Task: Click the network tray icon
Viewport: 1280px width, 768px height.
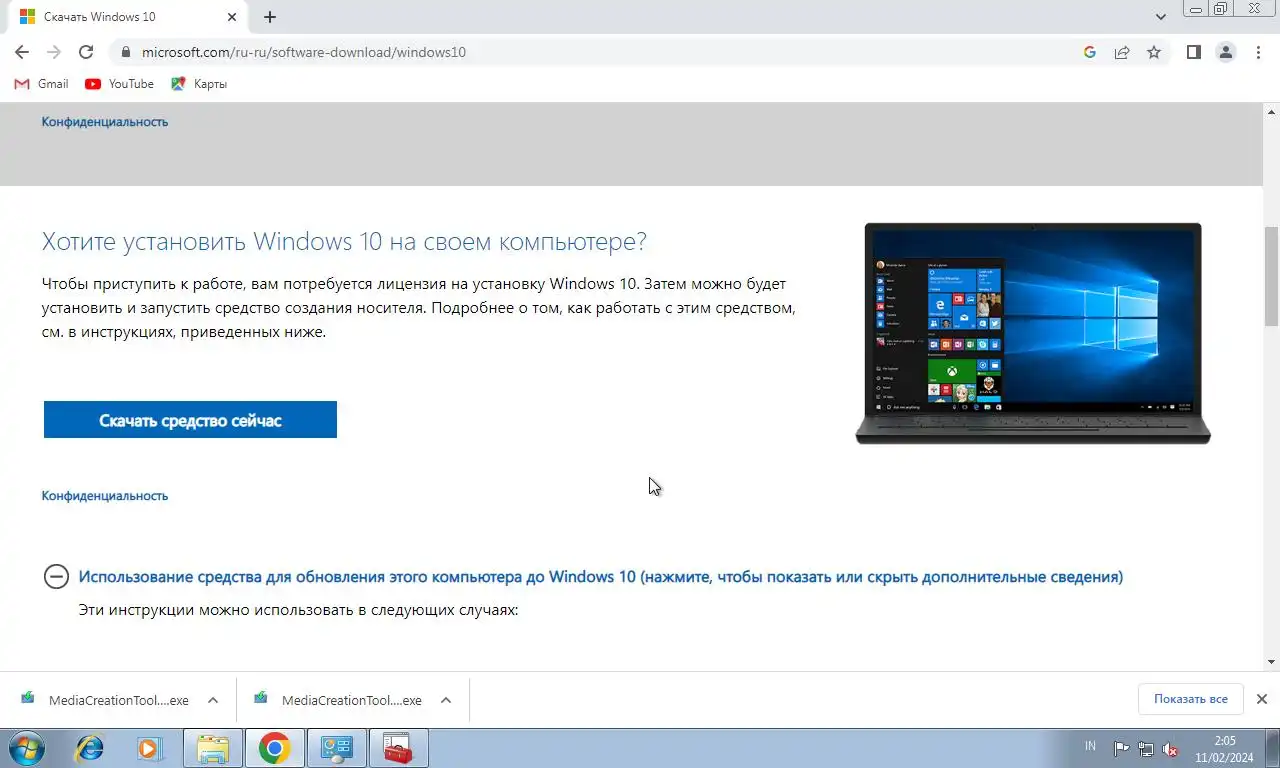Action: coord(1146,748)
